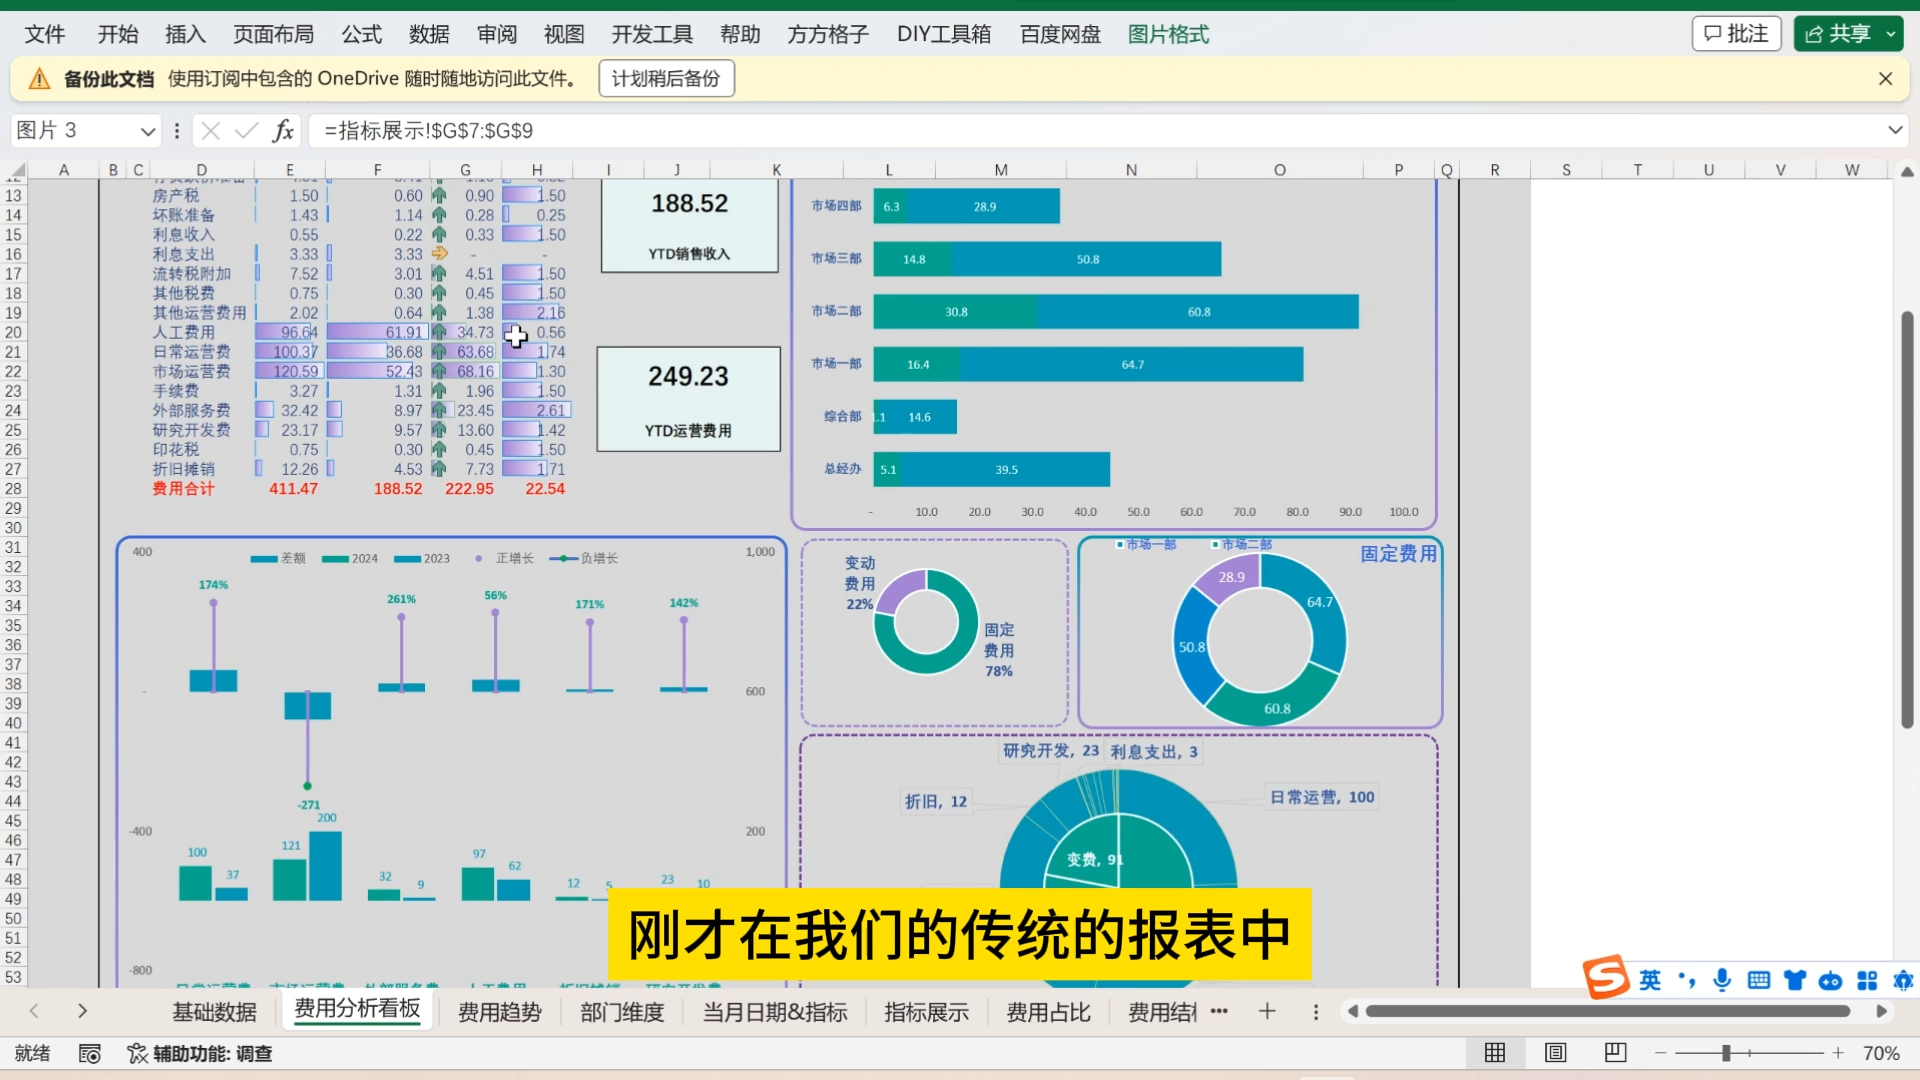Switch to the 费用趋势 sheet
The height and width of the screenshot is (1080, 1920).
click(x=500, y=1012)
